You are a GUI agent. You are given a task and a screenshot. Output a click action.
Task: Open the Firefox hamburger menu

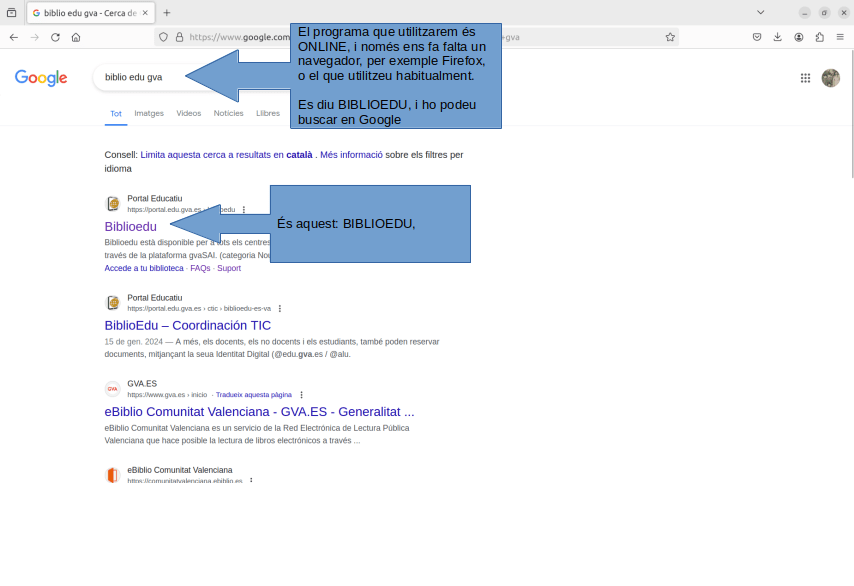[840, 37]
